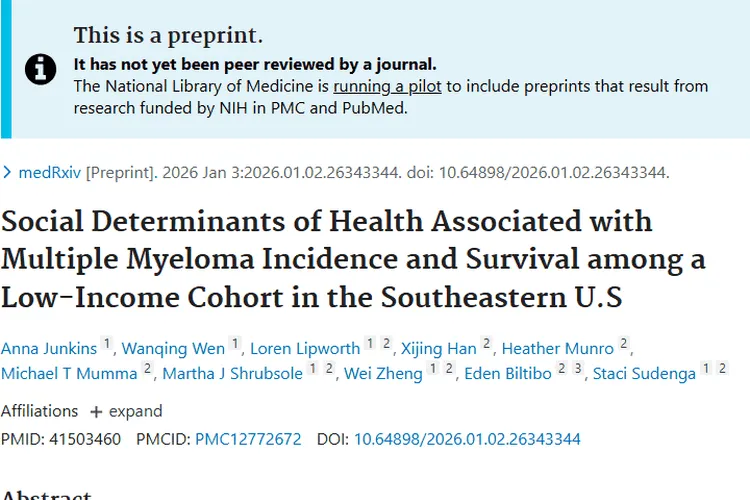Expand the Affiliations section

pos(125,411)
